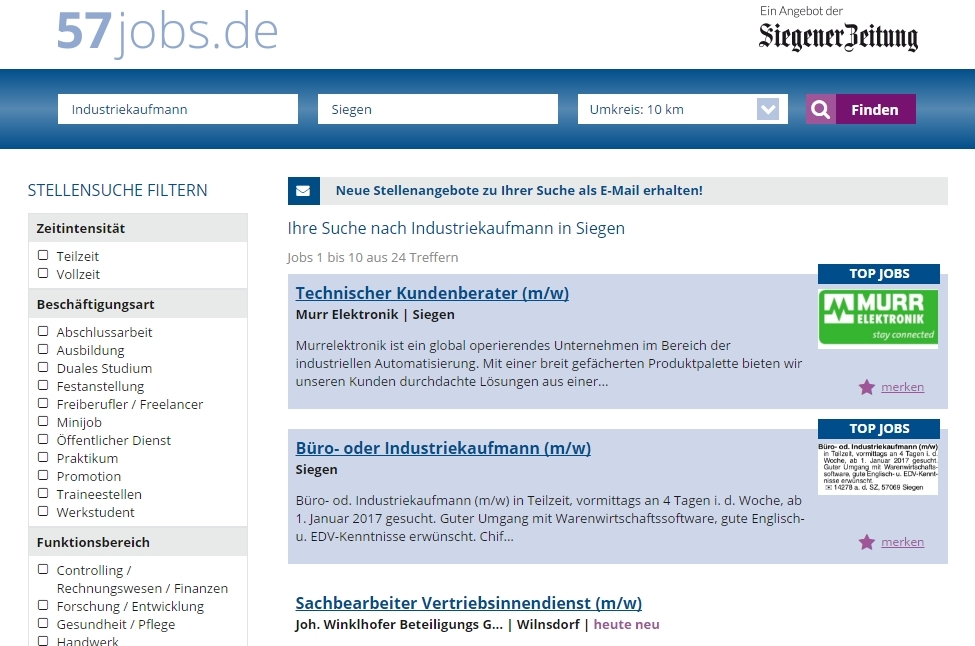975x646 pixels.
Task: Open the 57jobs.de logo homepage
Action: (167, 32)
